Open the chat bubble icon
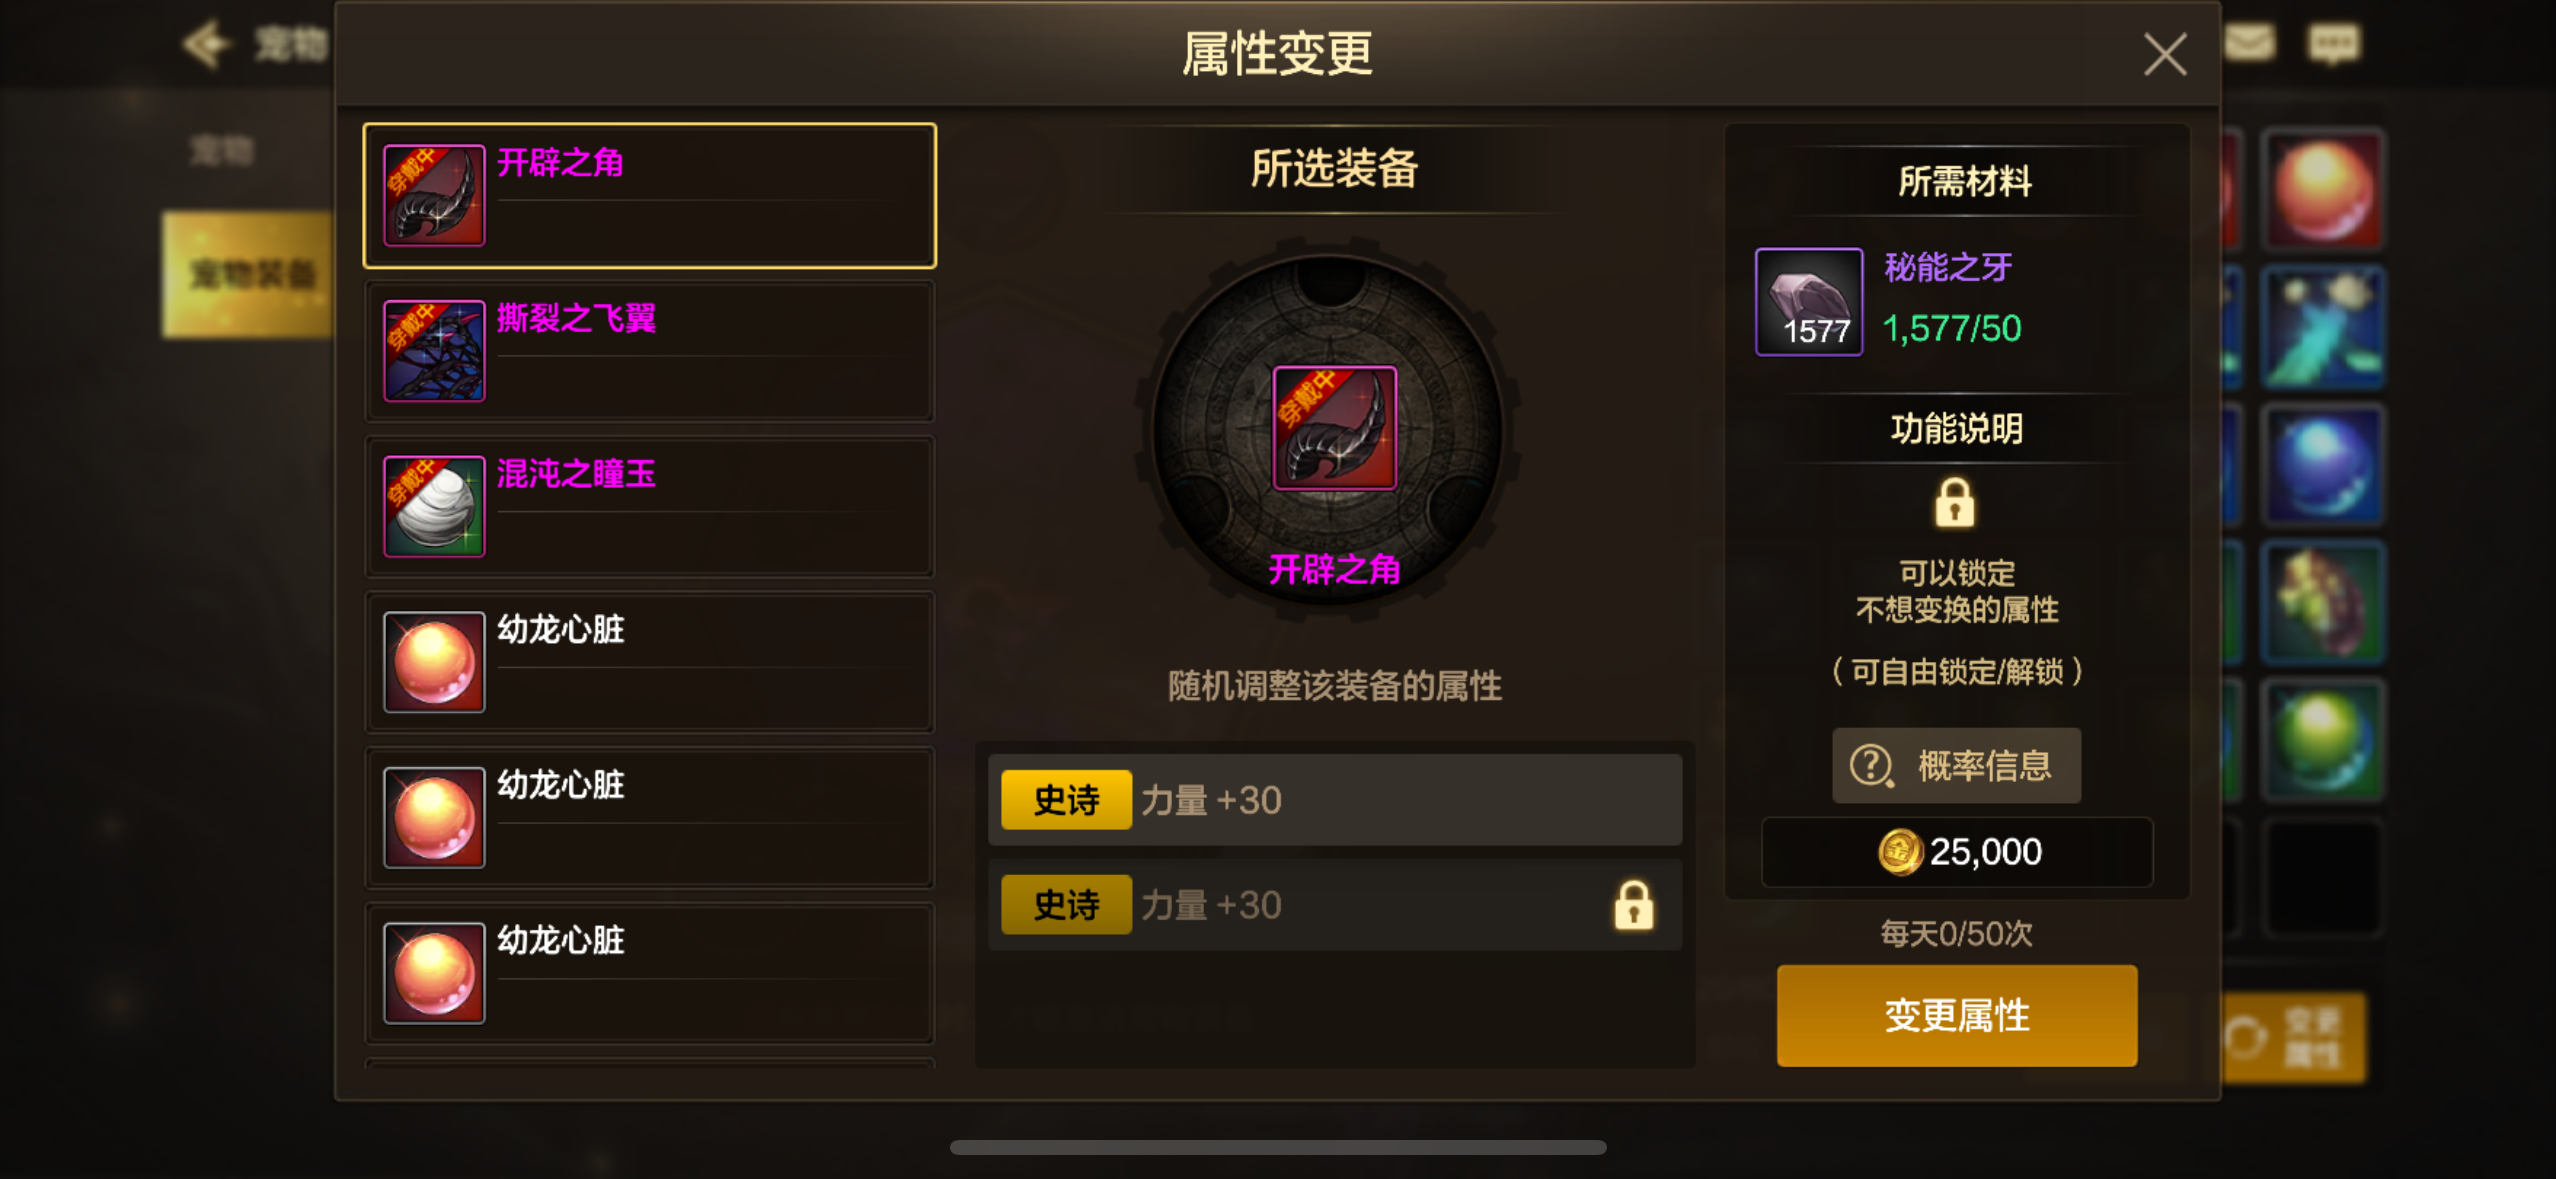The width and height of the screenshot is (2556, 1179). pos(2333,44)
